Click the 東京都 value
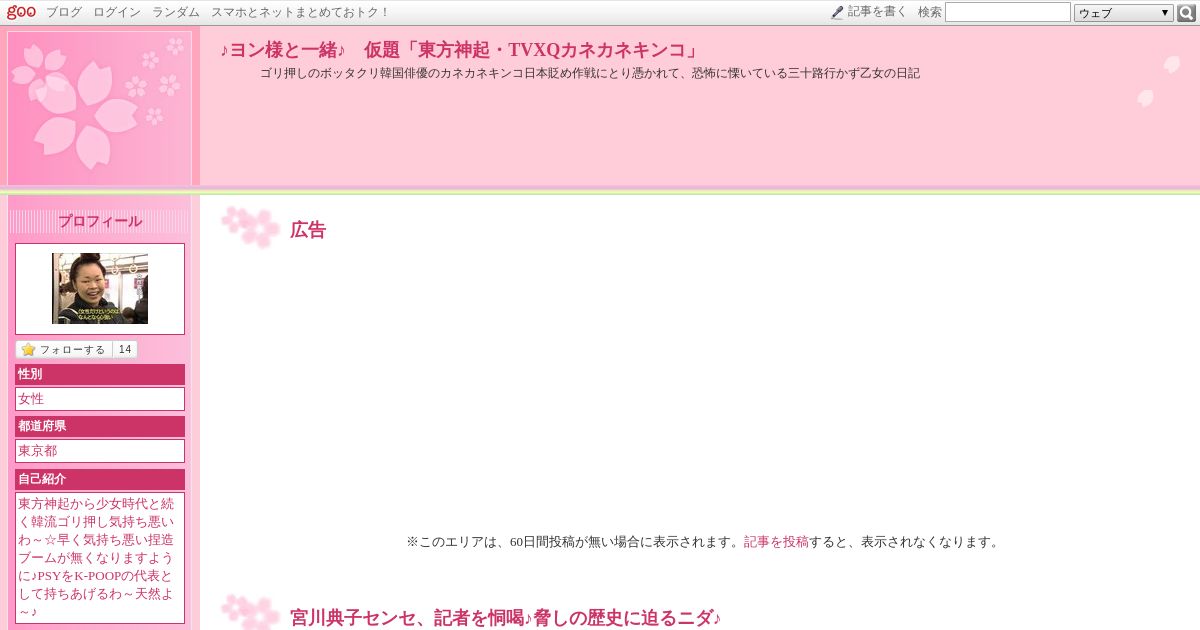The height and width of the screenshot is (630, 1200). 100,451
